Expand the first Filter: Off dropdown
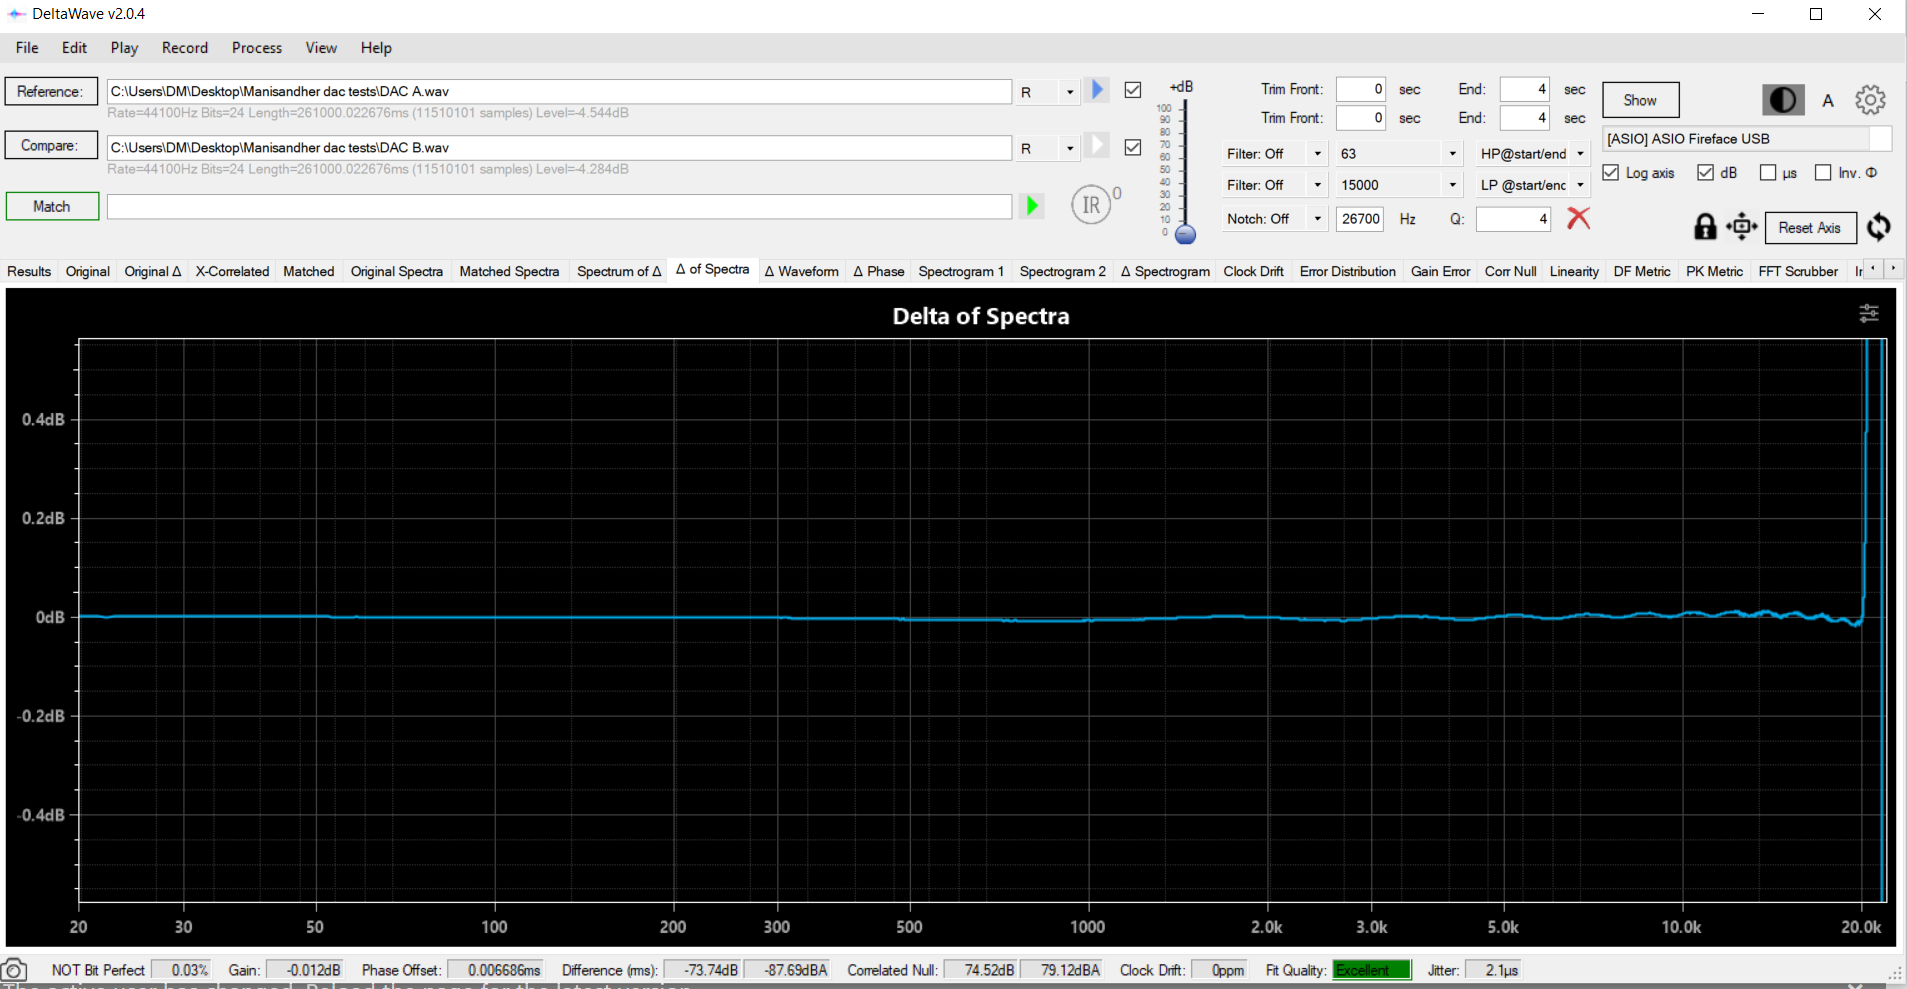Screen dimensions: 1907x989 point(1318,154)
